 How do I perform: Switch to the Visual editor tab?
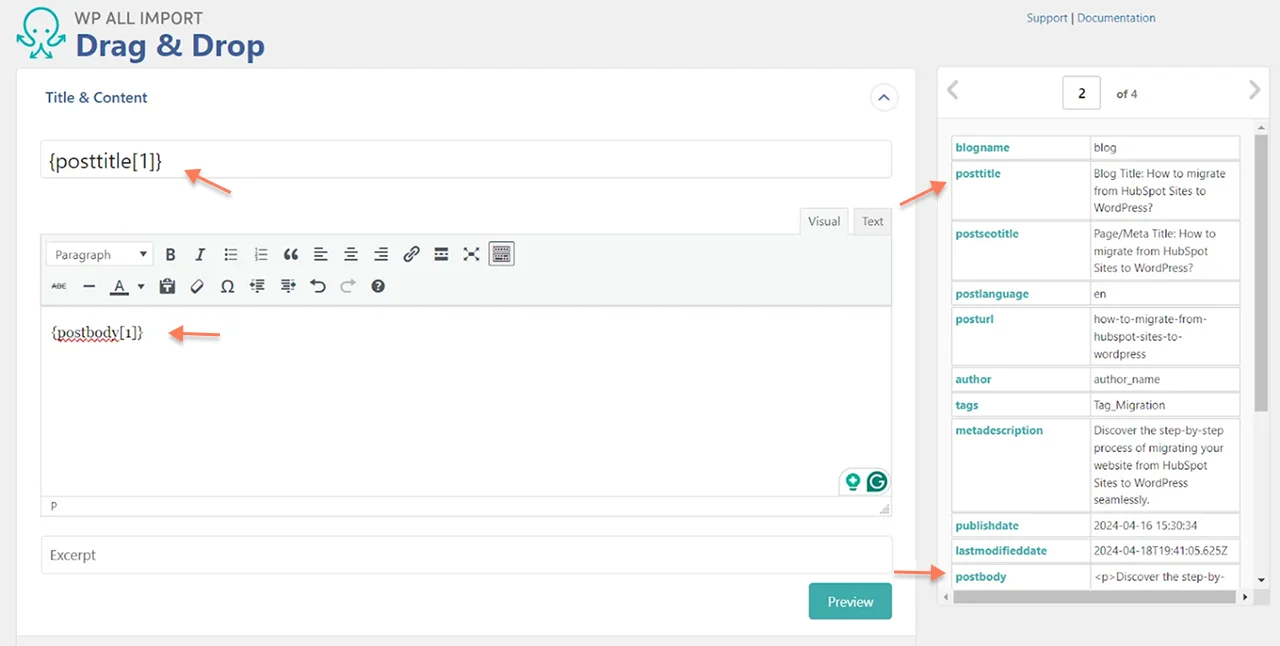(x=824, y=221)
